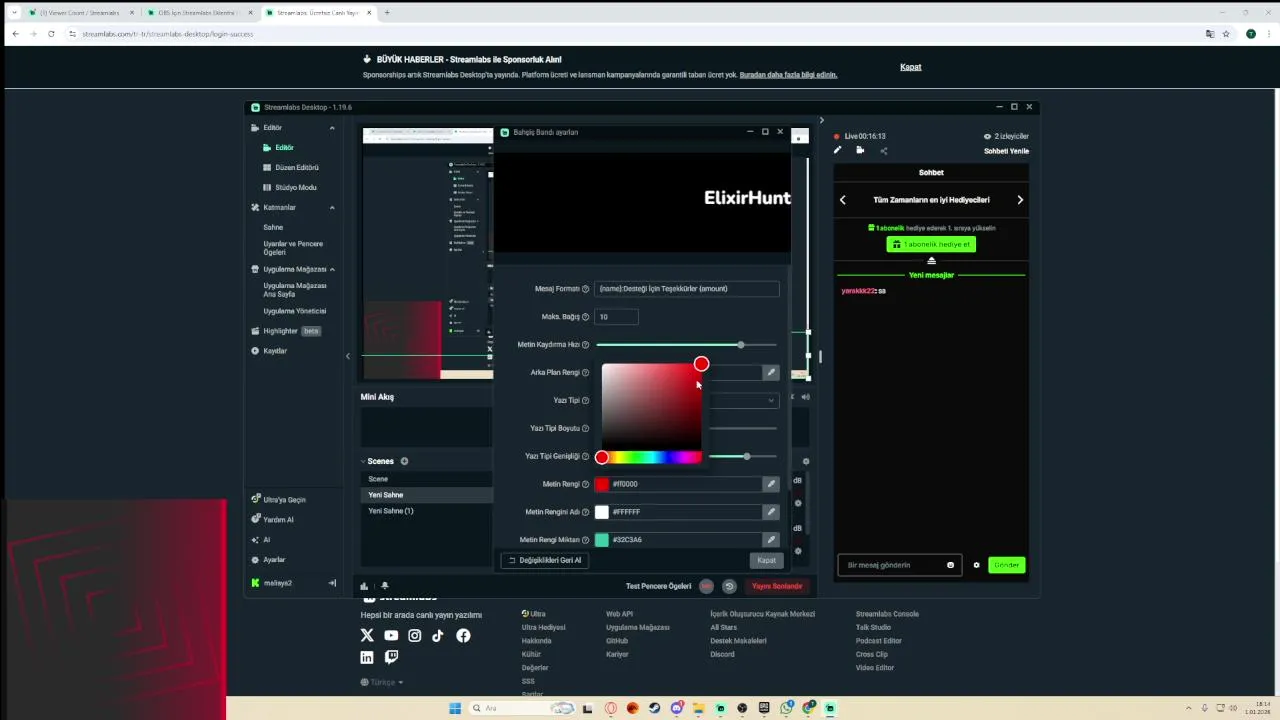Collapse the Editör section in the sidebar
The width and height of the screenshot is (1280, 720).
[x=332, y=128]
